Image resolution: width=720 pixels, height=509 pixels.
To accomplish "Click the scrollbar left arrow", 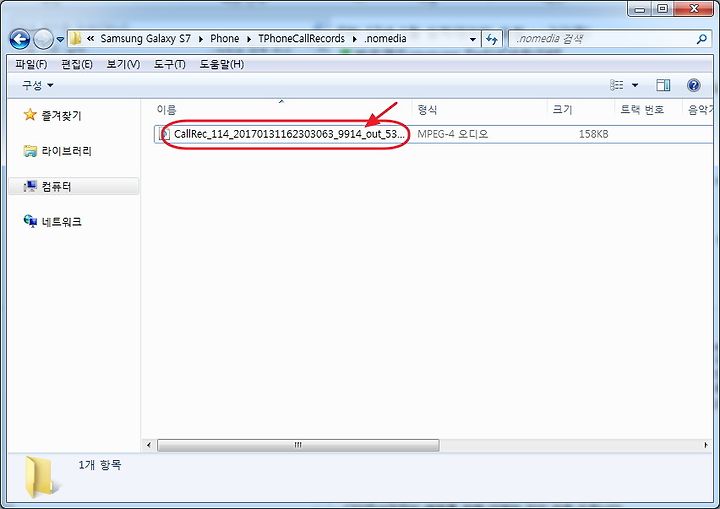I will (x=148, y=445).
